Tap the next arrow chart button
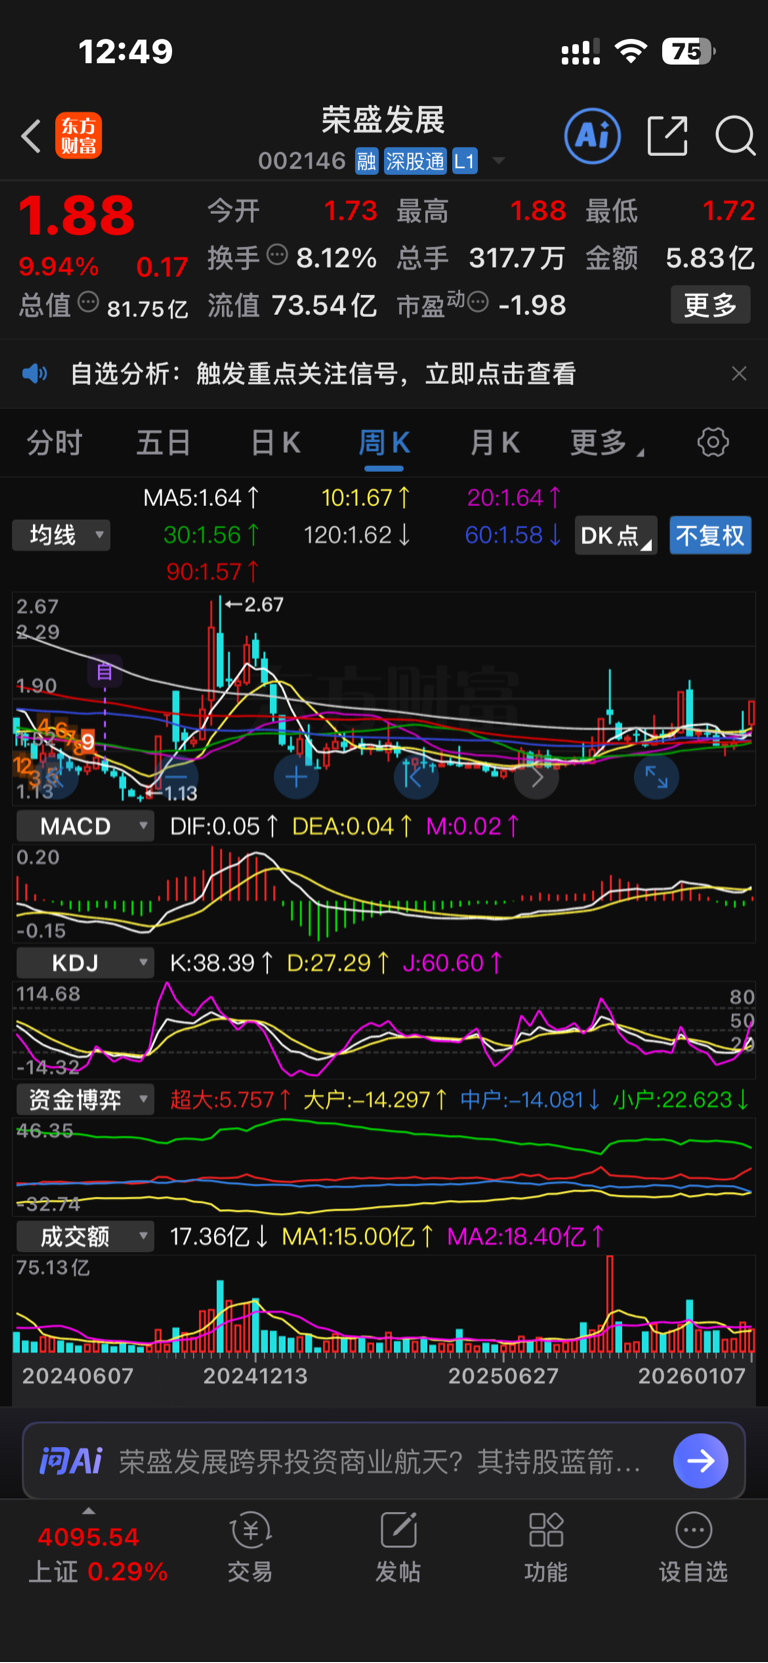The image size is (768, 1663). (x=536, y=777)
